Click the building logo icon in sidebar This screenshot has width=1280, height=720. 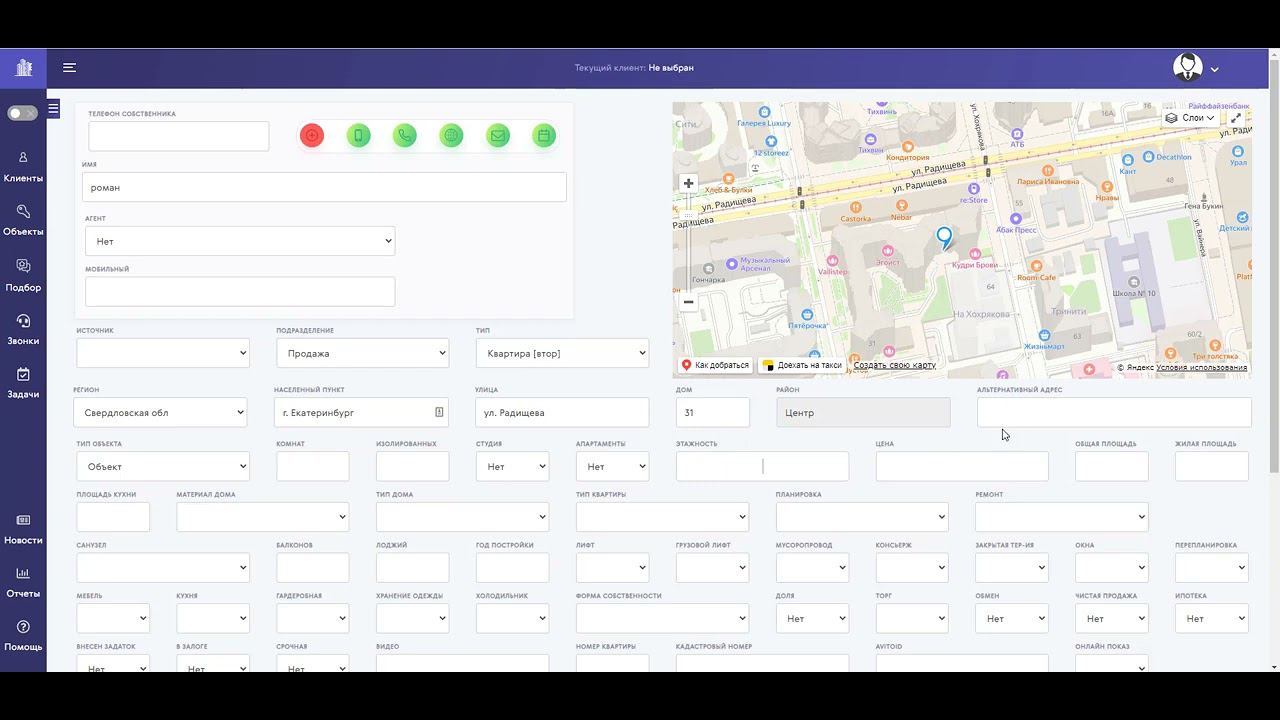click(x=24, y=68)
